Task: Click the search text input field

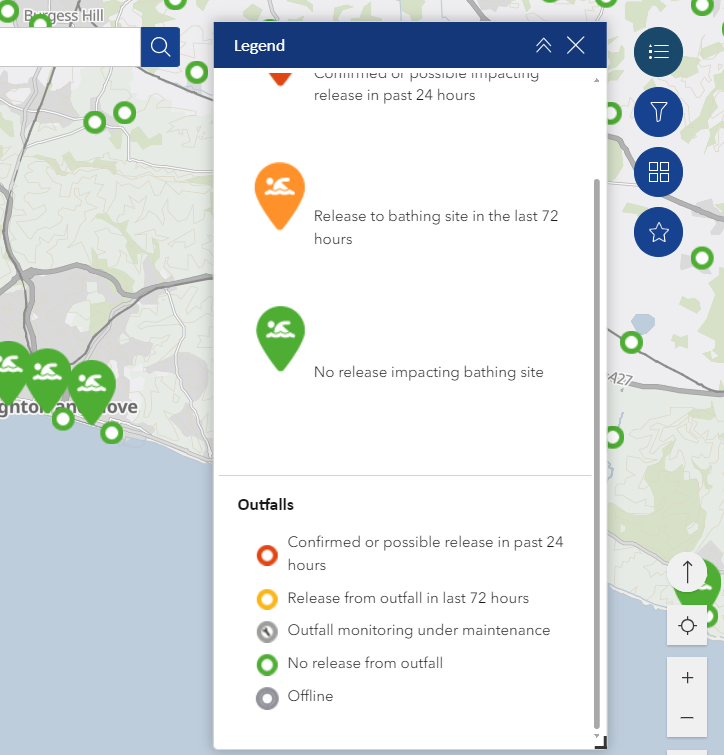Action: (68, 46)
